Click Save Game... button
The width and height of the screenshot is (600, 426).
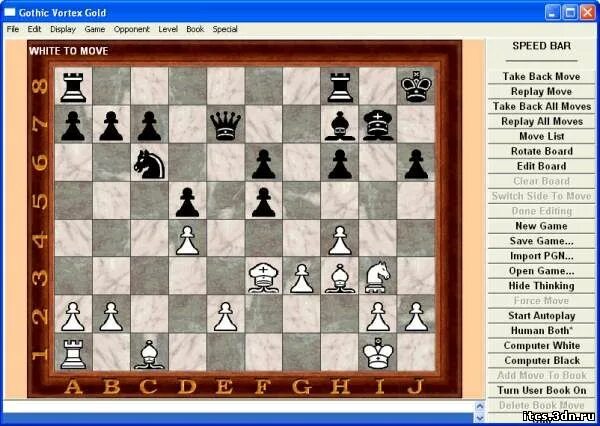point(541,241)
